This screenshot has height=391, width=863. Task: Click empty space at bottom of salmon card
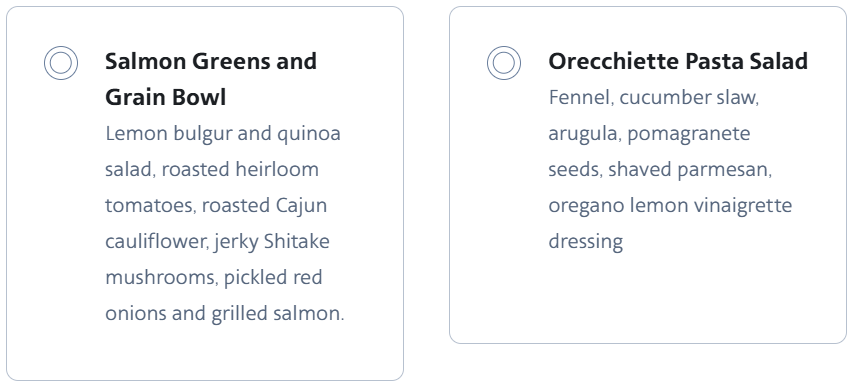205,354
